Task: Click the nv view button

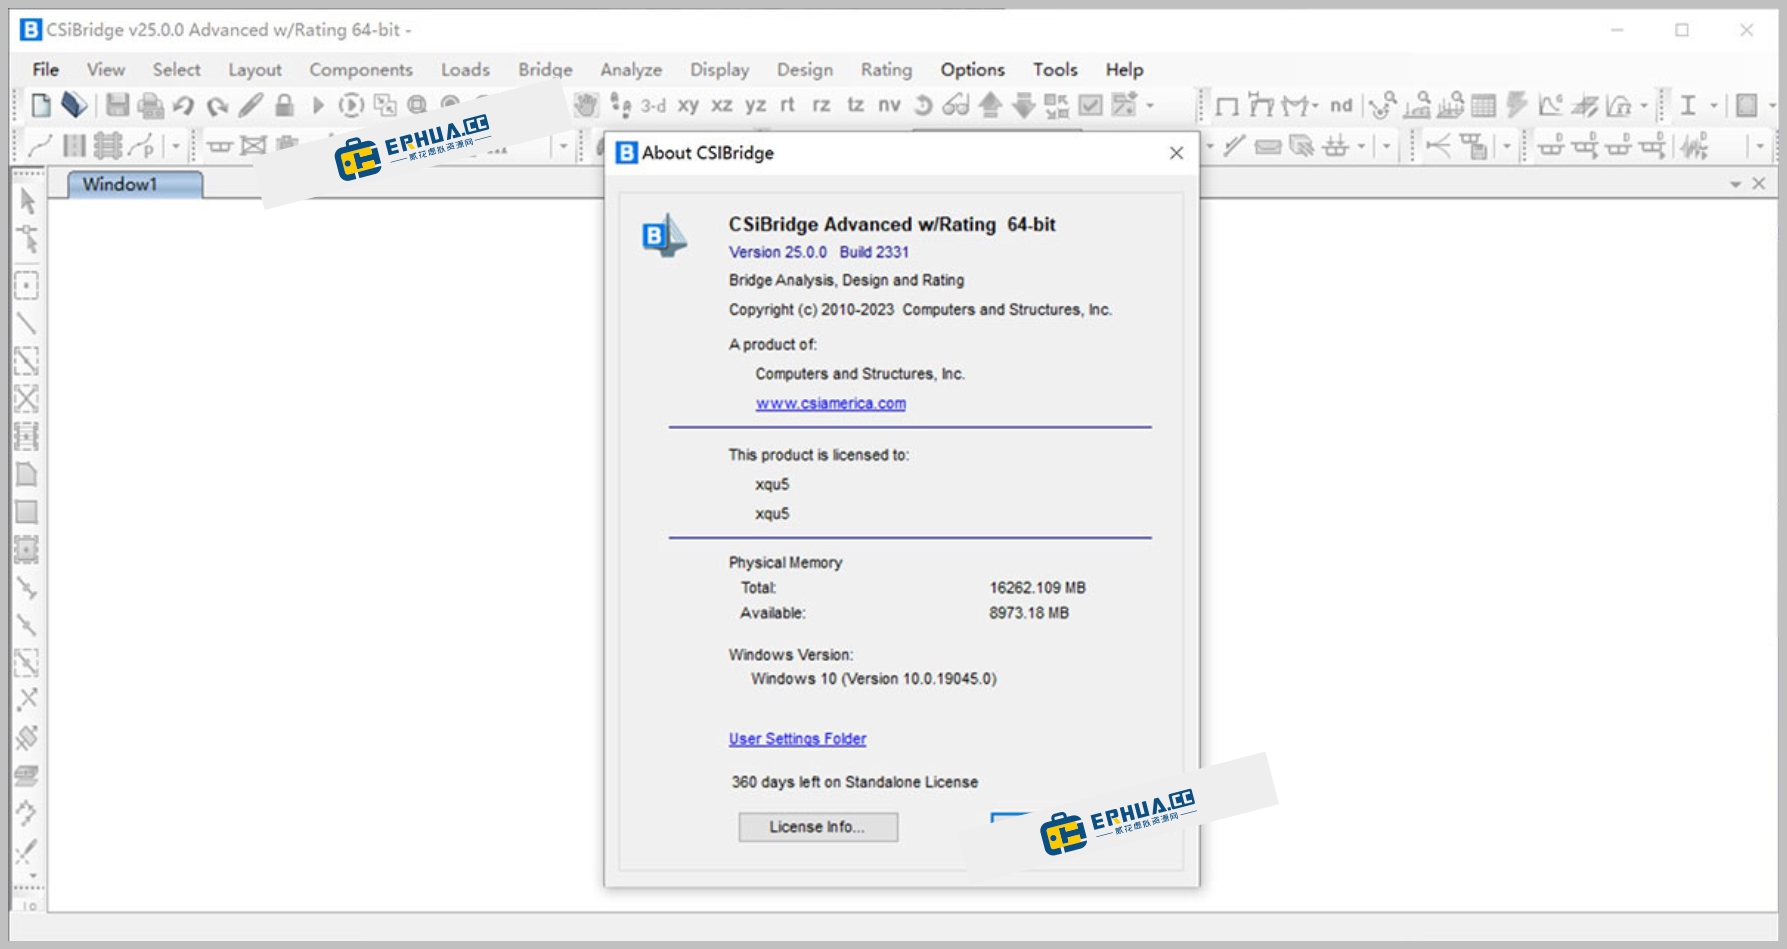Action: pyautogui.click(x=889, y=105)
